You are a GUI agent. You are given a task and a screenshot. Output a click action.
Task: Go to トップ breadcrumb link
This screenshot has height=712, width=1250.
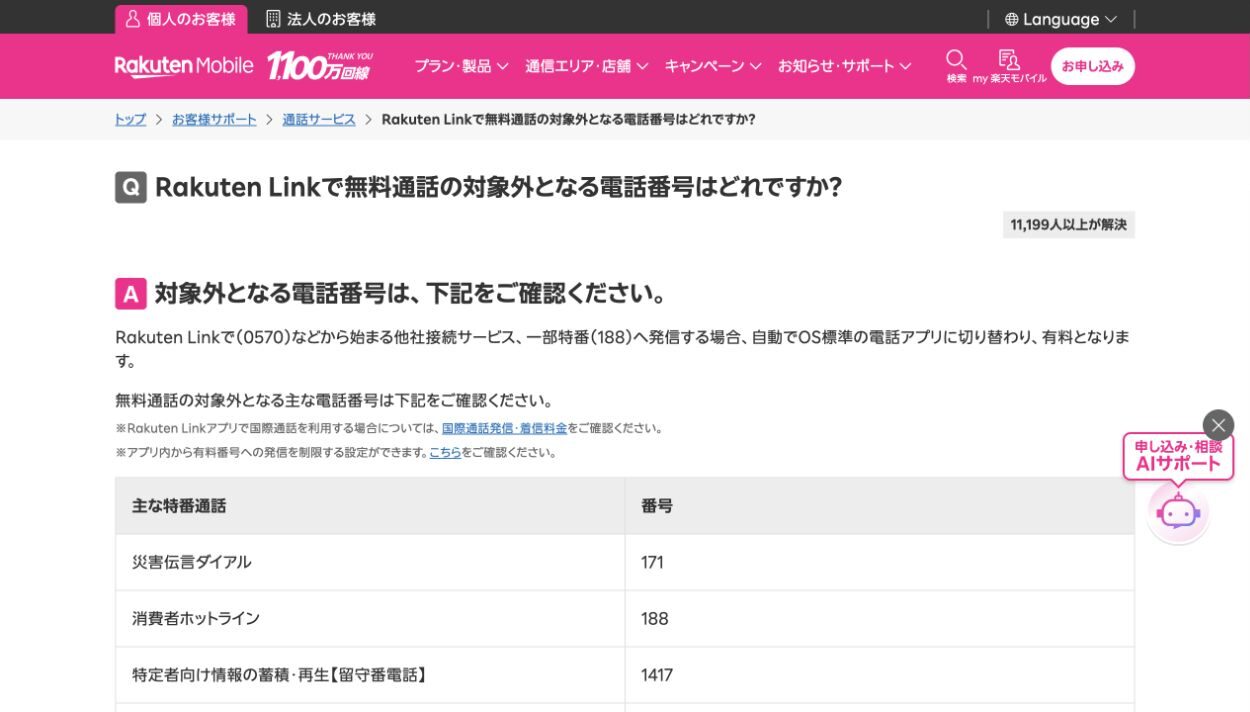130,119
